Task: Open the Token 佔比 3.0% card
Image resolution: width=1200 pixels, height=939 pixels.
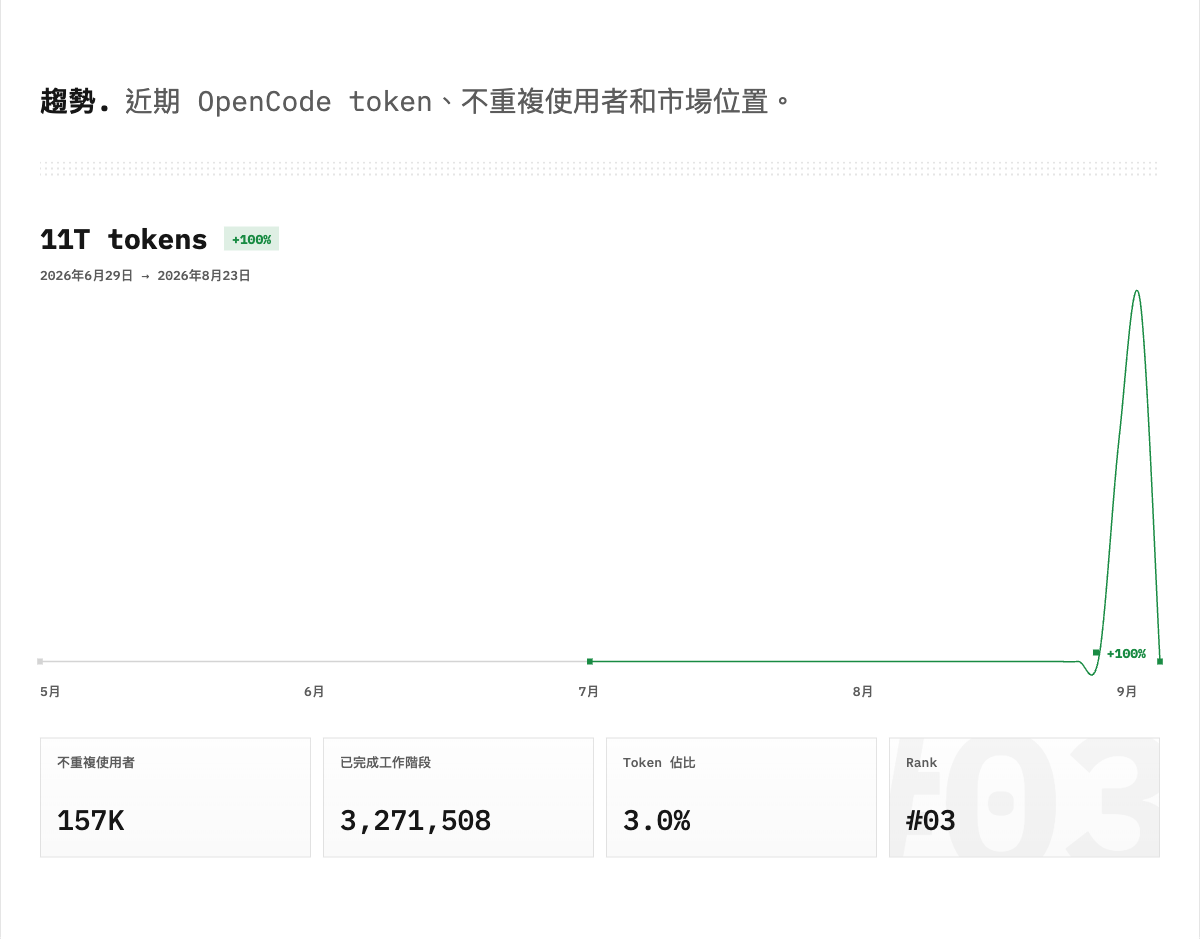Action: [741, 797]
